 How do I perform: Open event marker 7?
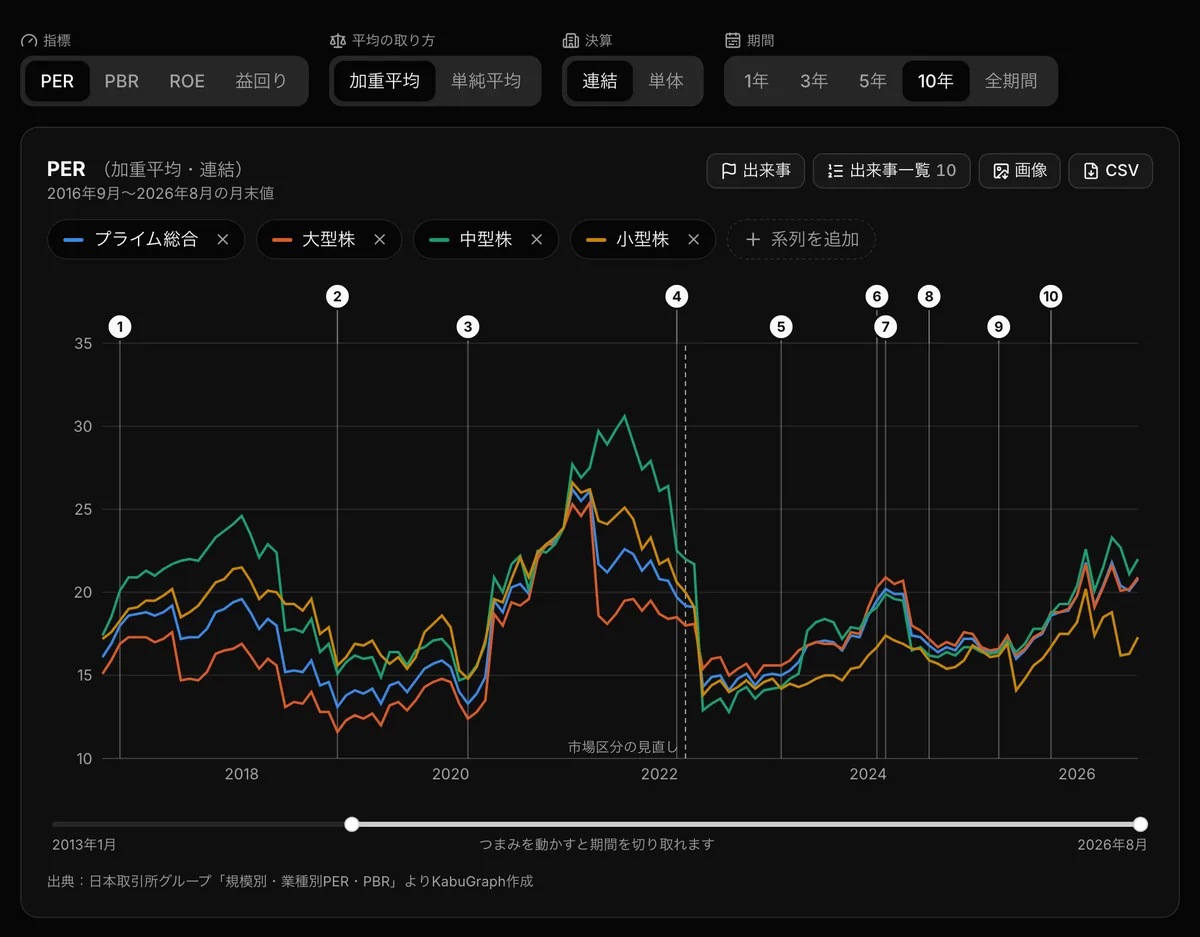(x=885, y=326)
